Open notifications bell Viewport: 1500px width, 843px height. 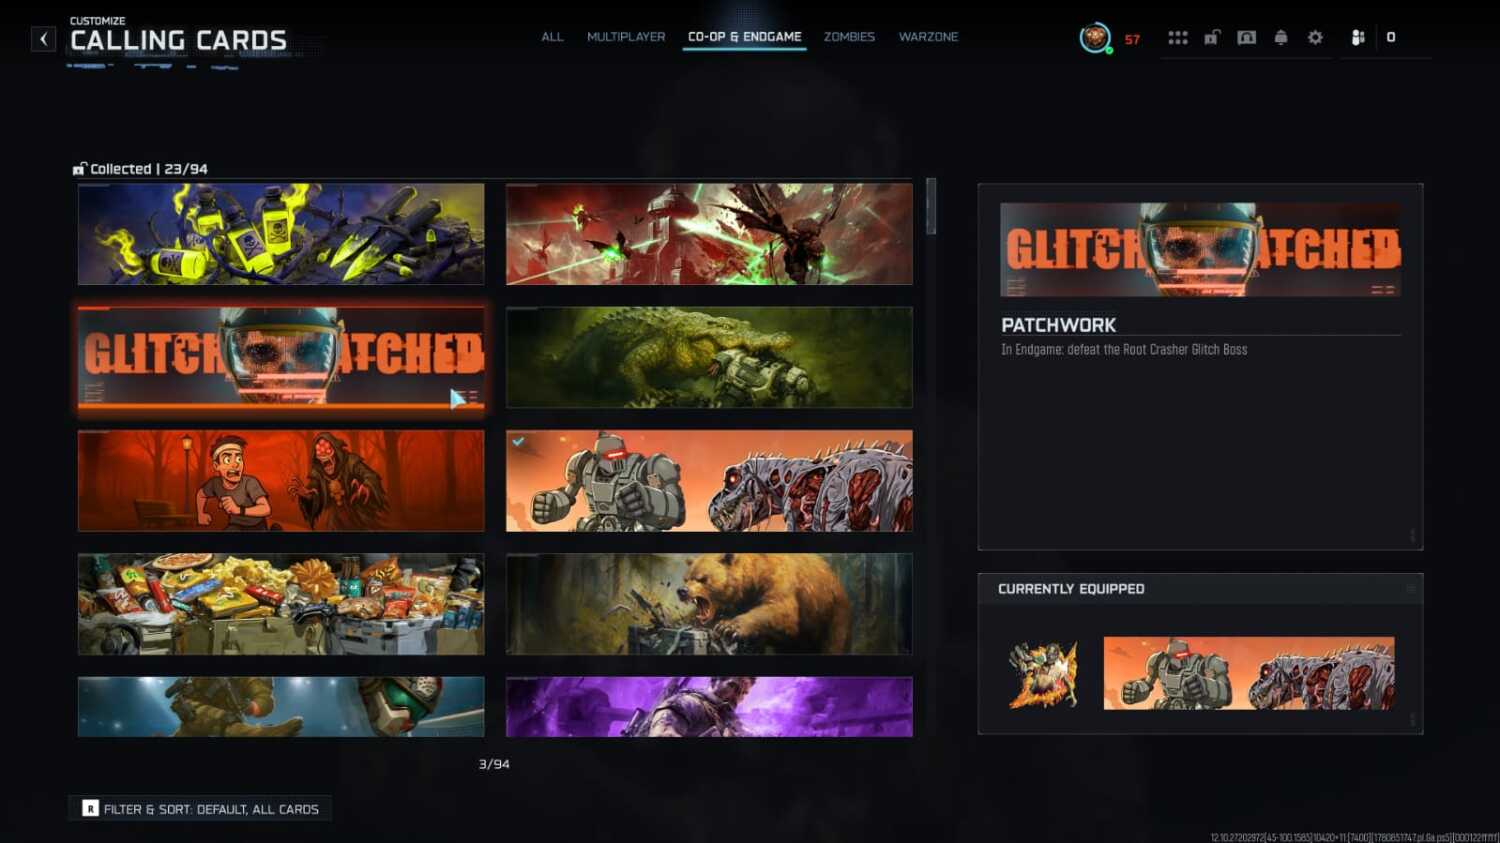(1281, 38)
